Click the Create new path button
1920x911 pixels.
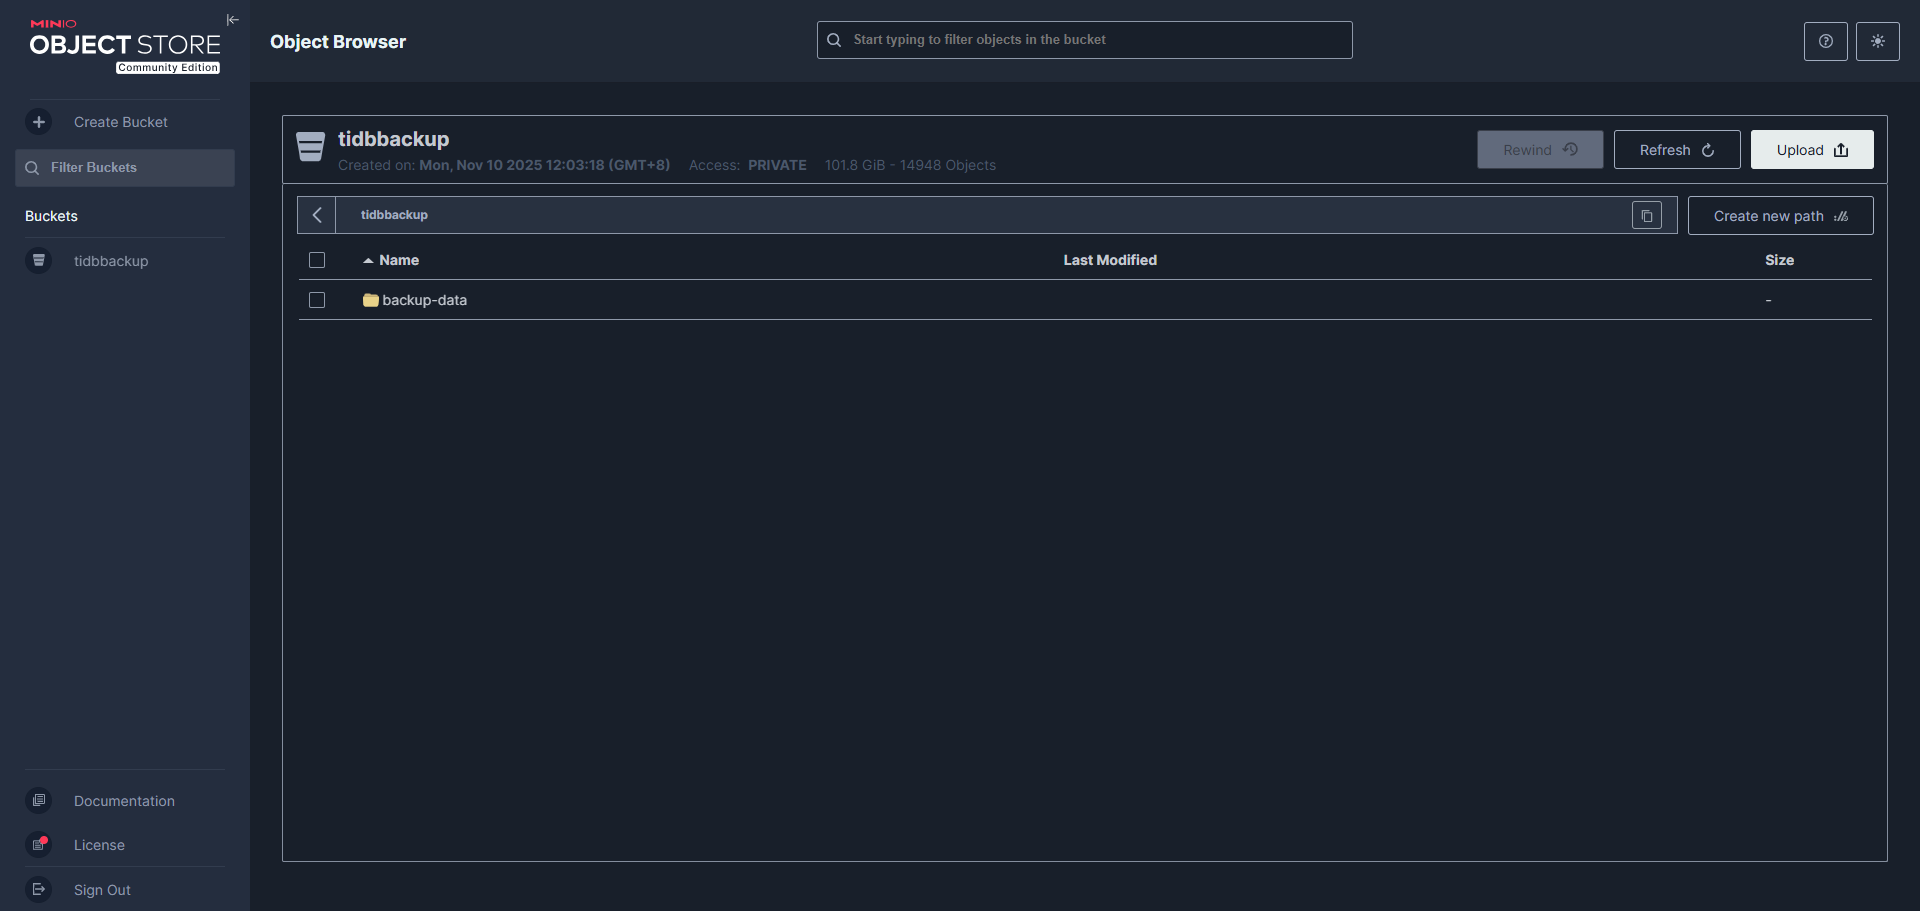coord(1780,216)
